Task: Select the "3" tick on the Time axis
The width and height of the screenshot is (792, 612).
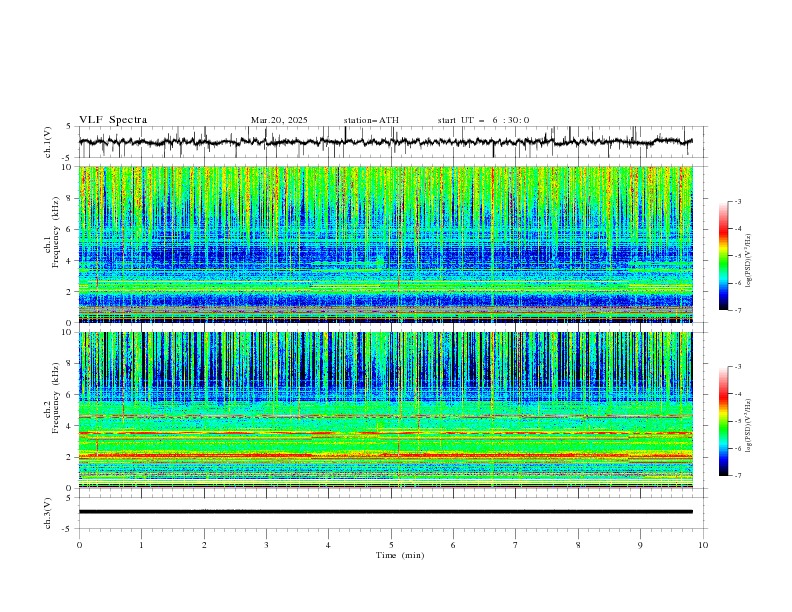Action: coord(266,545)
